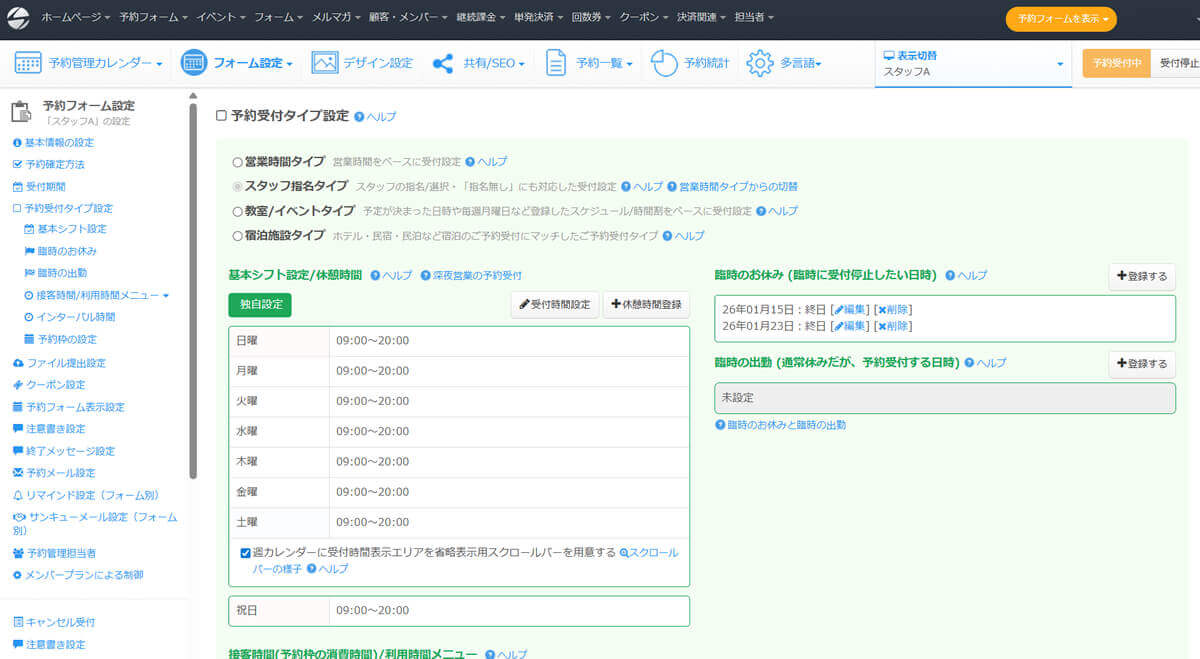Click the 多言語 gear icon
Viewport: 1200px width, 659px height.
coord(760,63)
